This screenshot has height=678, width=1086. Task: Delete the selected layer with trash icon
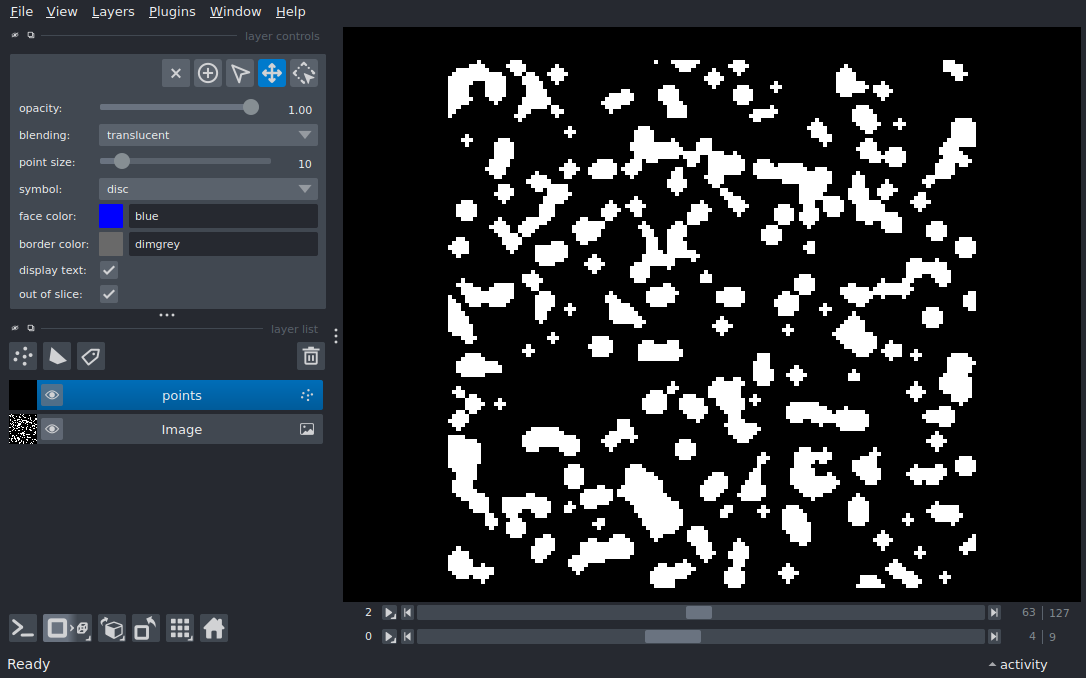coord(310,356)
